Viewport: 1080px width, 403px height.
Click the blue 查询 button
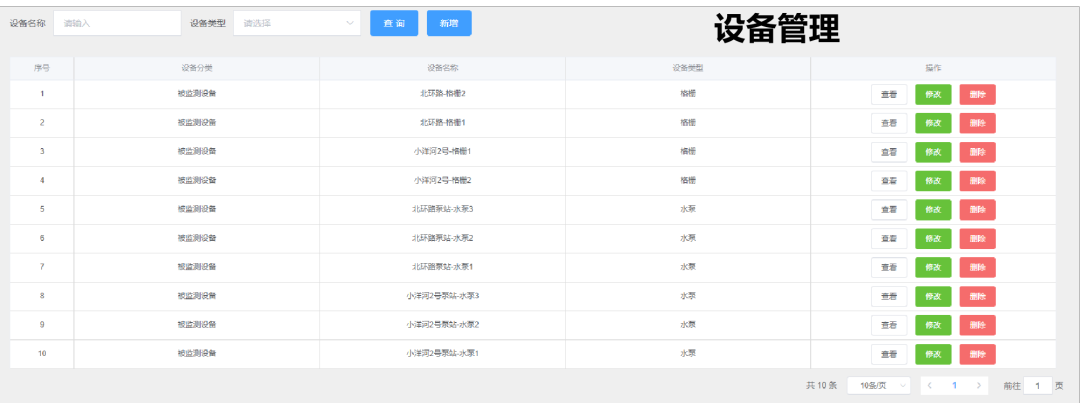(394, 23)
